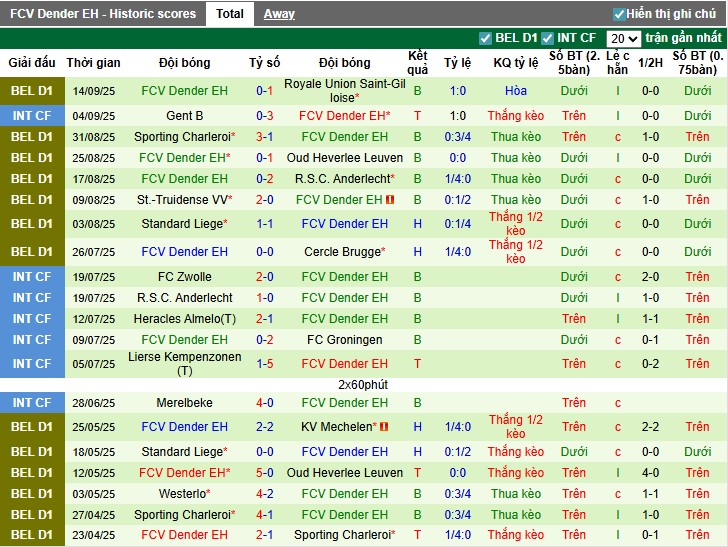Click red card icon next to KV Mechelen
Viewport: 728px width, 547px height.
click(x=383, y=426)
